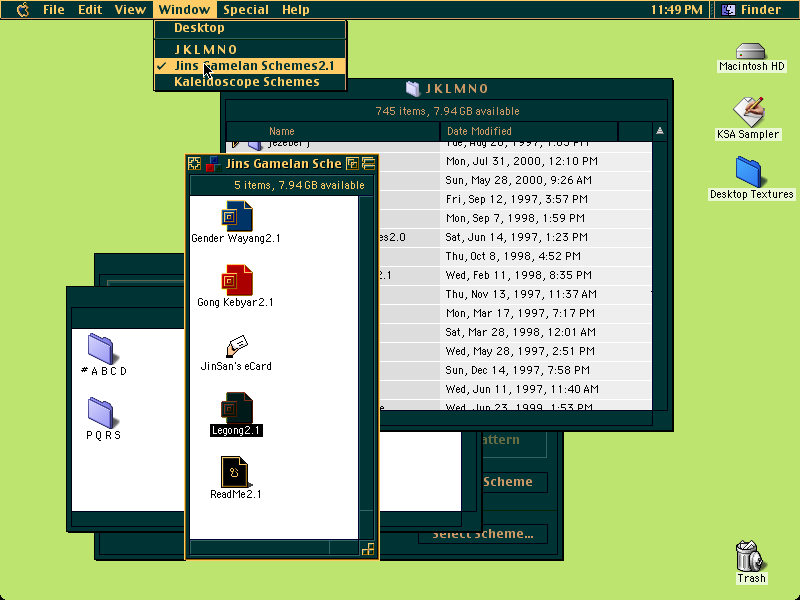Click the partially hidden Scheme button
The height and width of the screenshot is (600, 800).
coord(514,482)
